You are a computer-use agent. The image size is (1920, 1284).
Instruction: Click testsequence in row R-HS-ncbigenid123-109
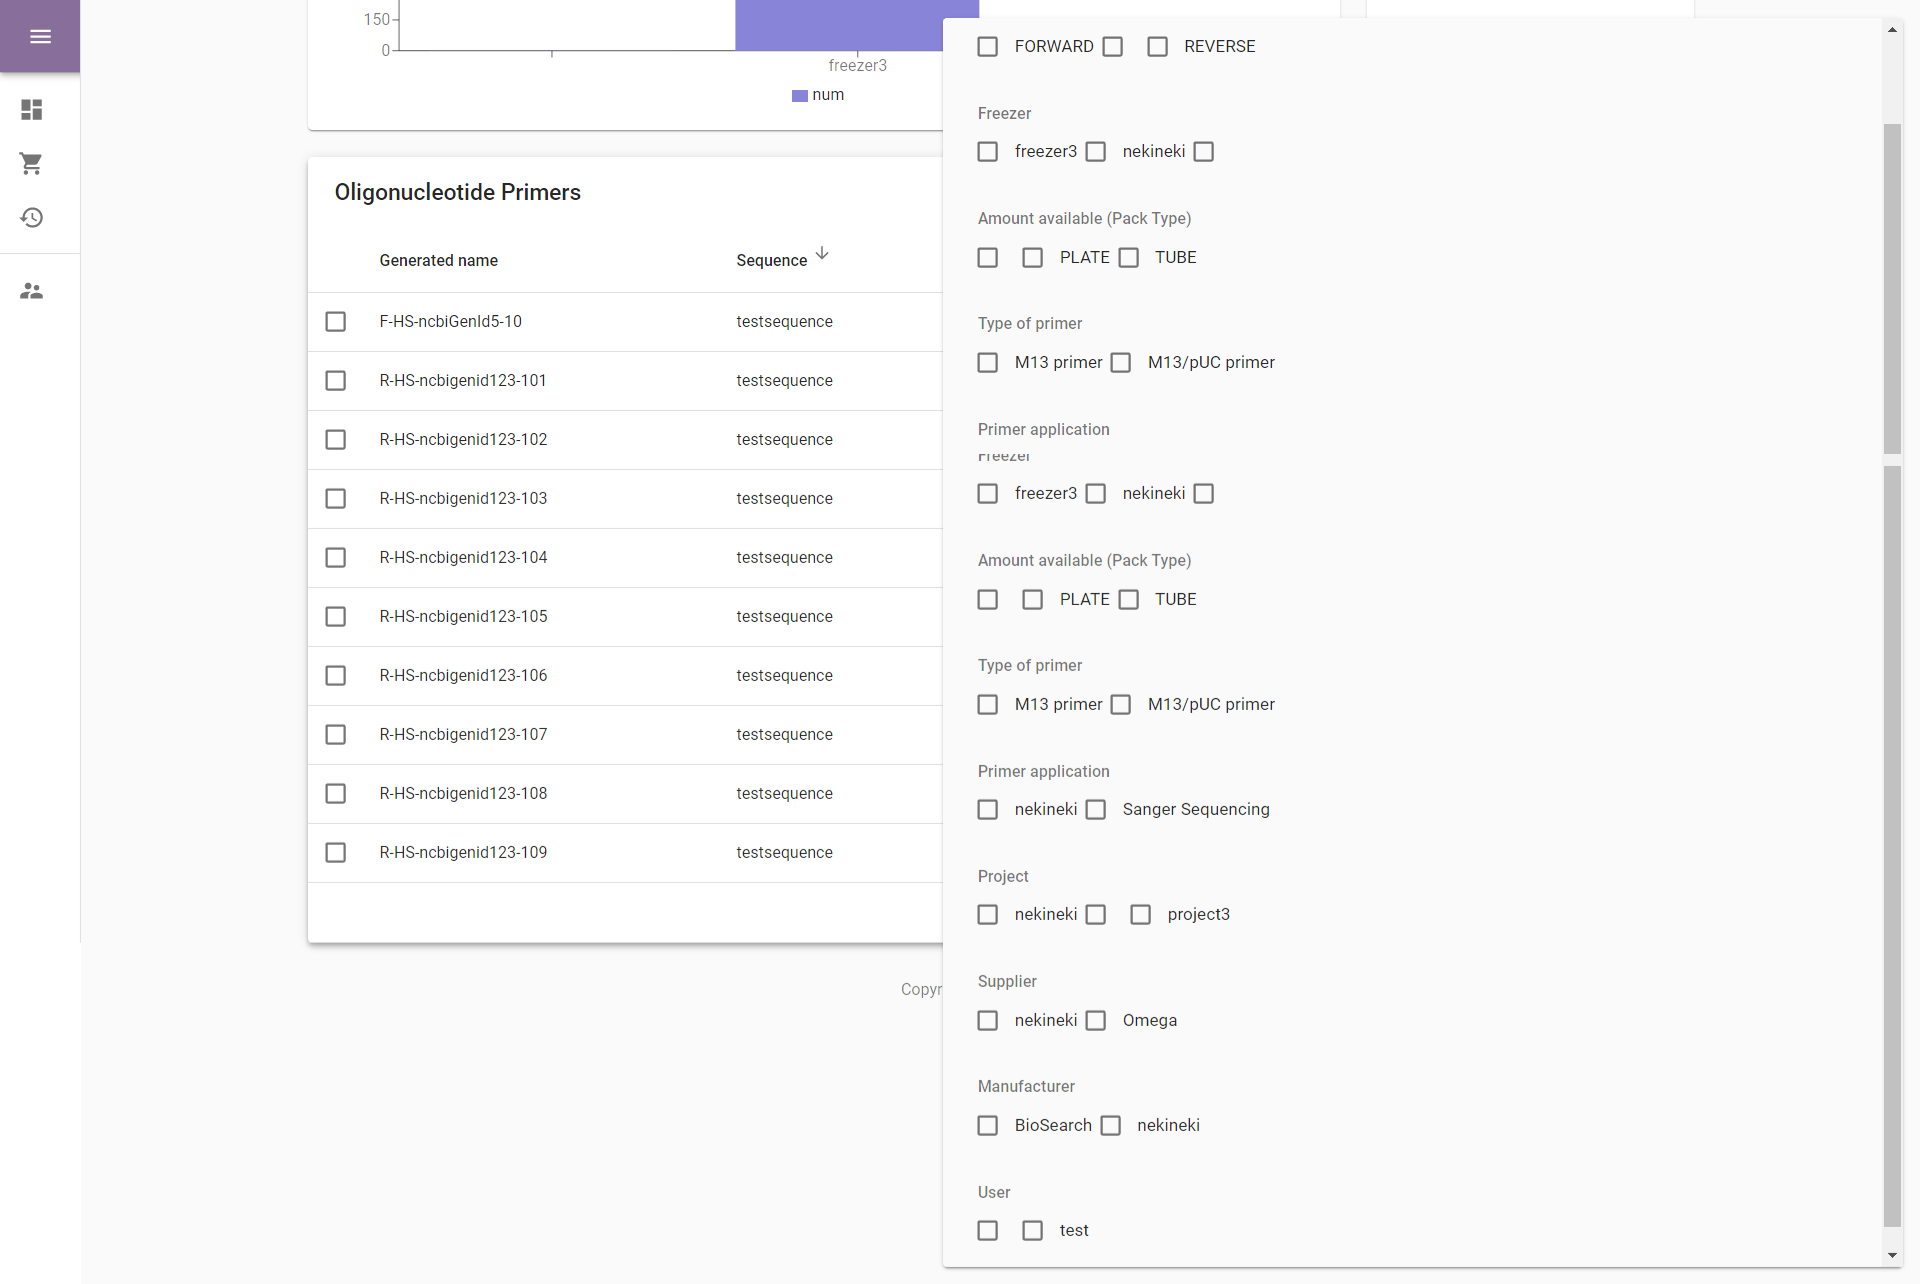[784, 853]
